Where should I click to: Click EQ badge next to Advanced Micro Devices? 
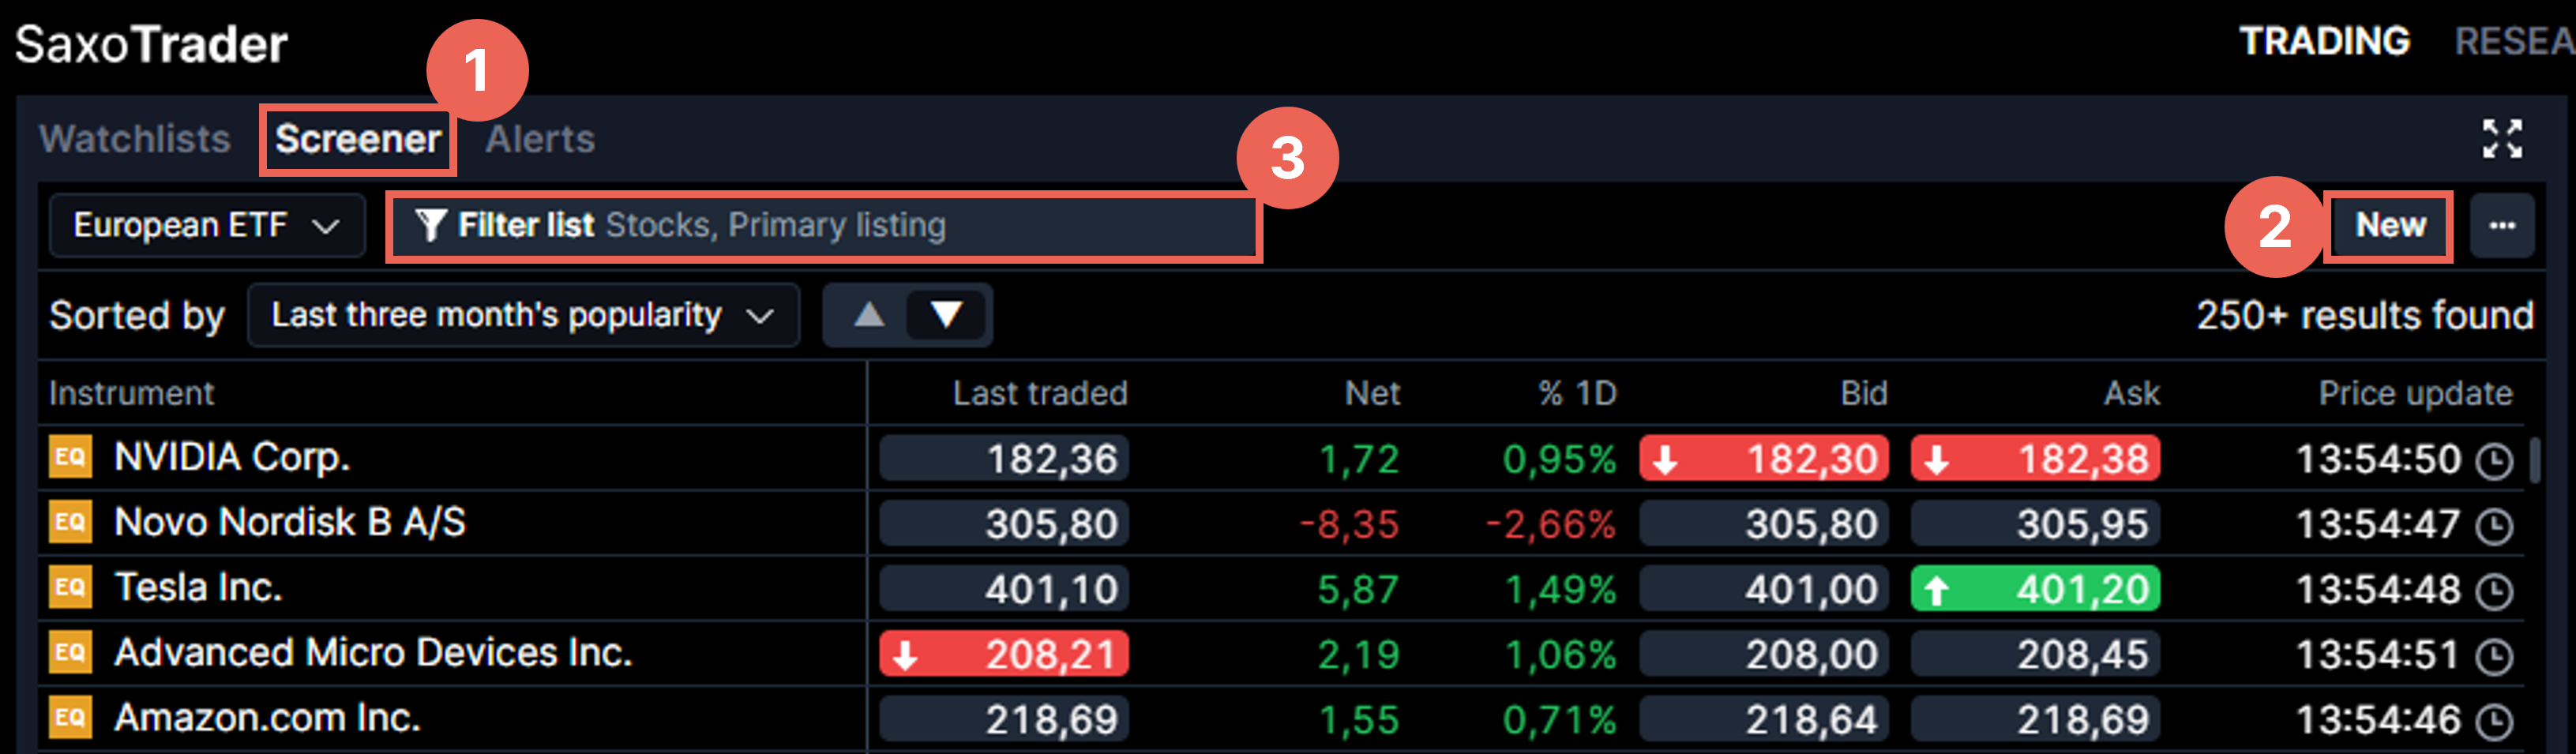pyautogui.click(x=70, y=653)
